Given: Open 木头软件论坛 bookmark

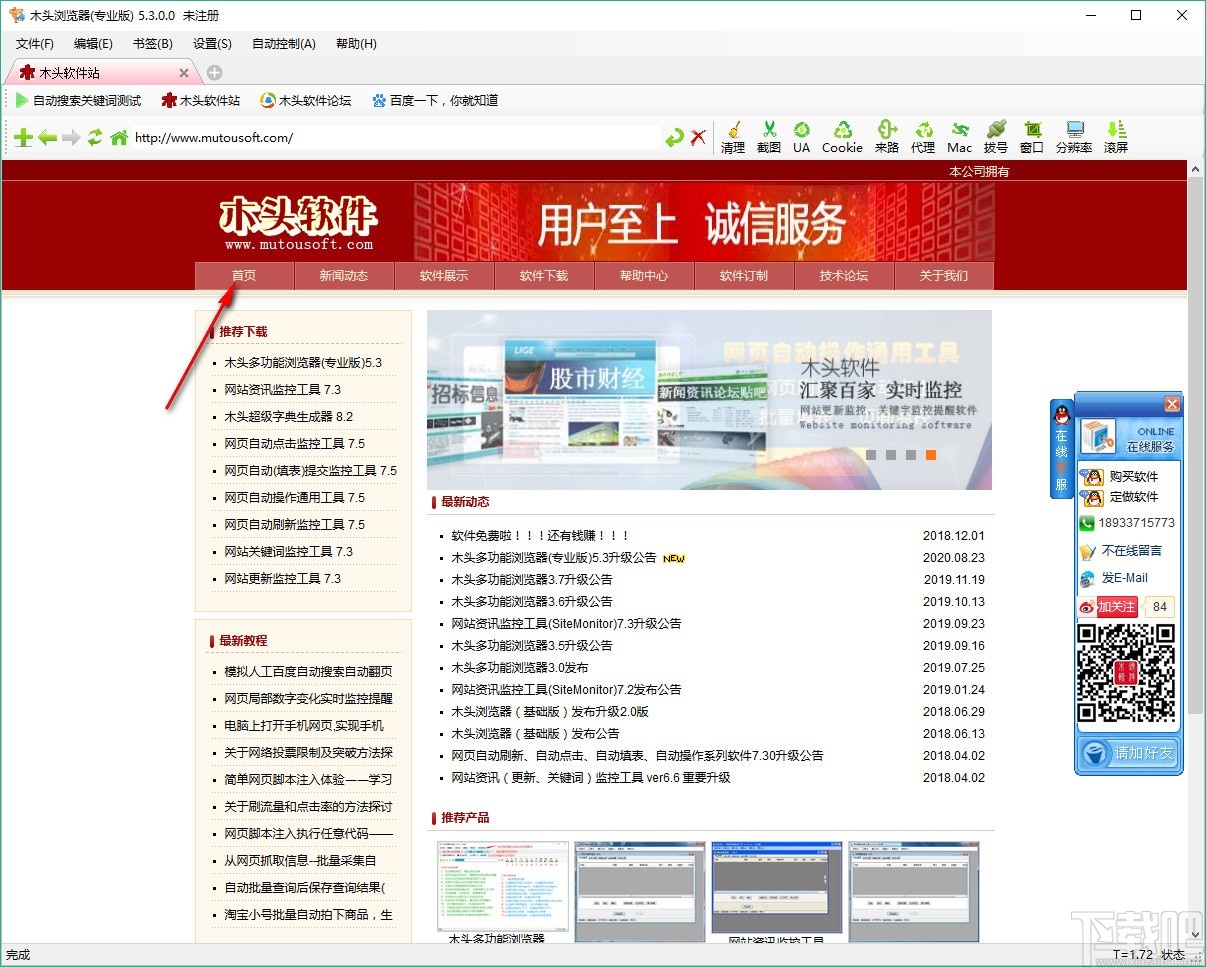Looking at the screenshot, I should (306, 100).
